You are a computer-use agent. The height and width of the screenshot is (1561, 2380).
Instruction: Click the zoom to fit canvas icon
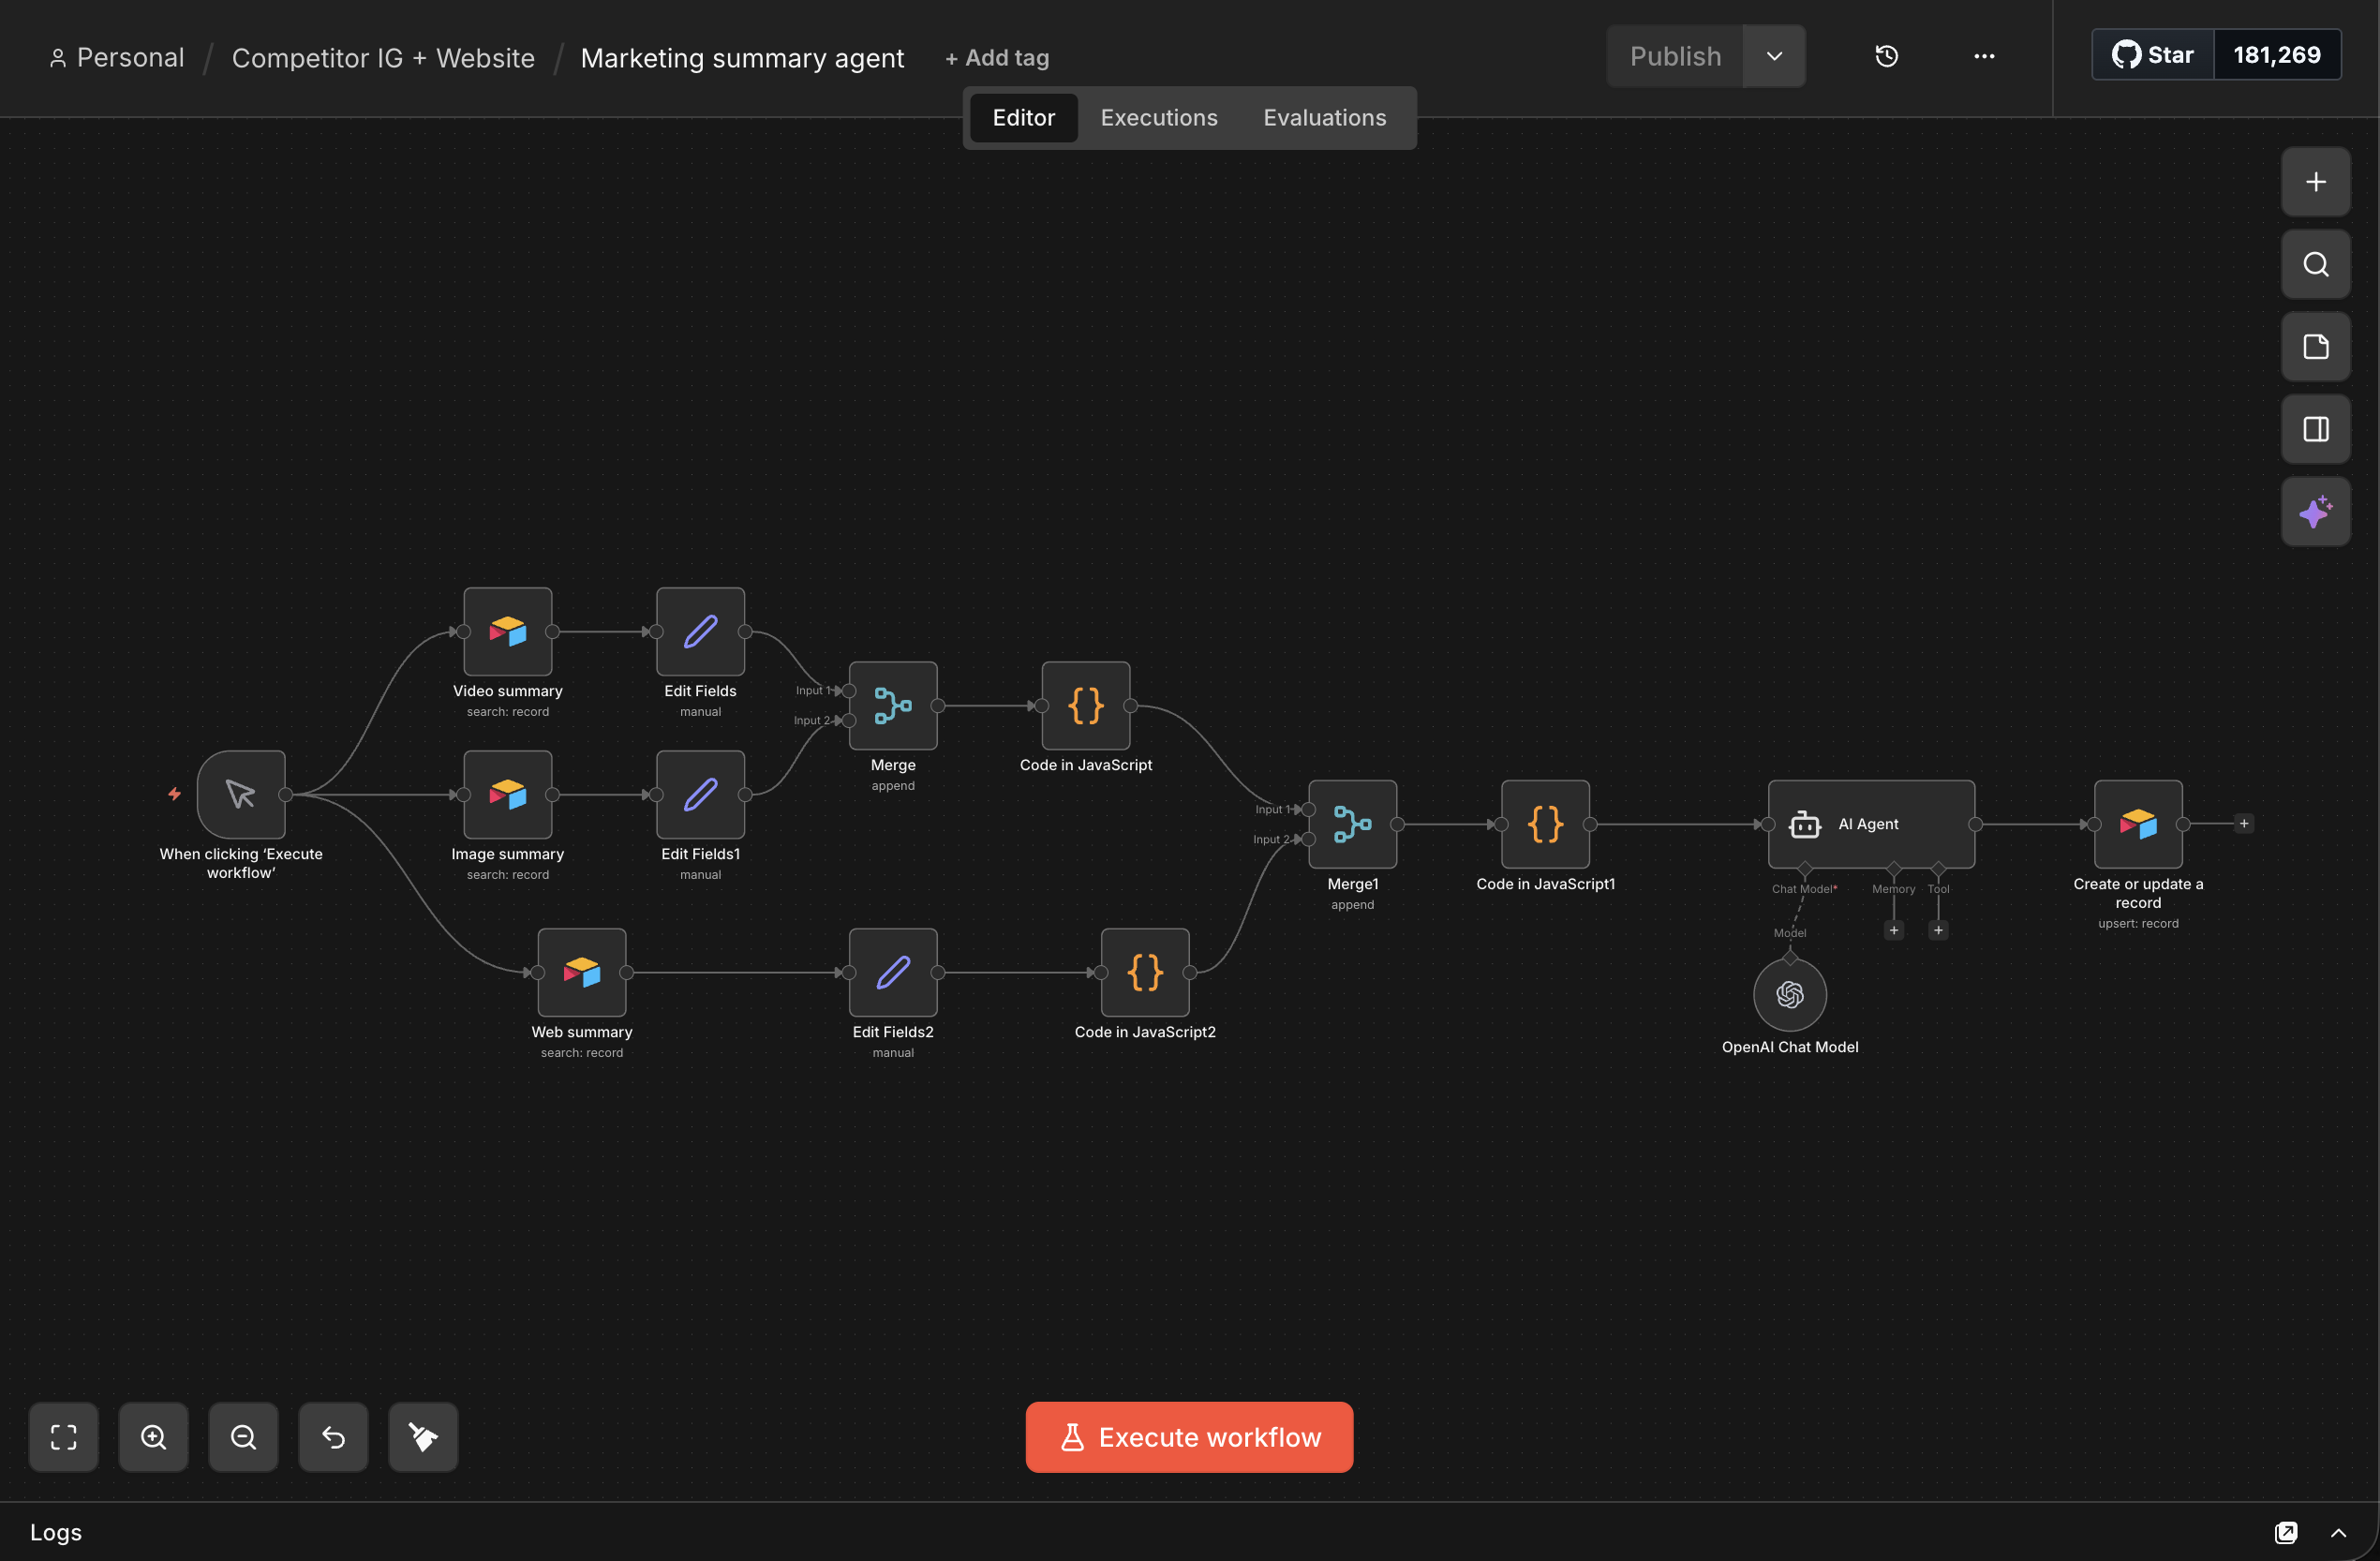[63, 1436]
